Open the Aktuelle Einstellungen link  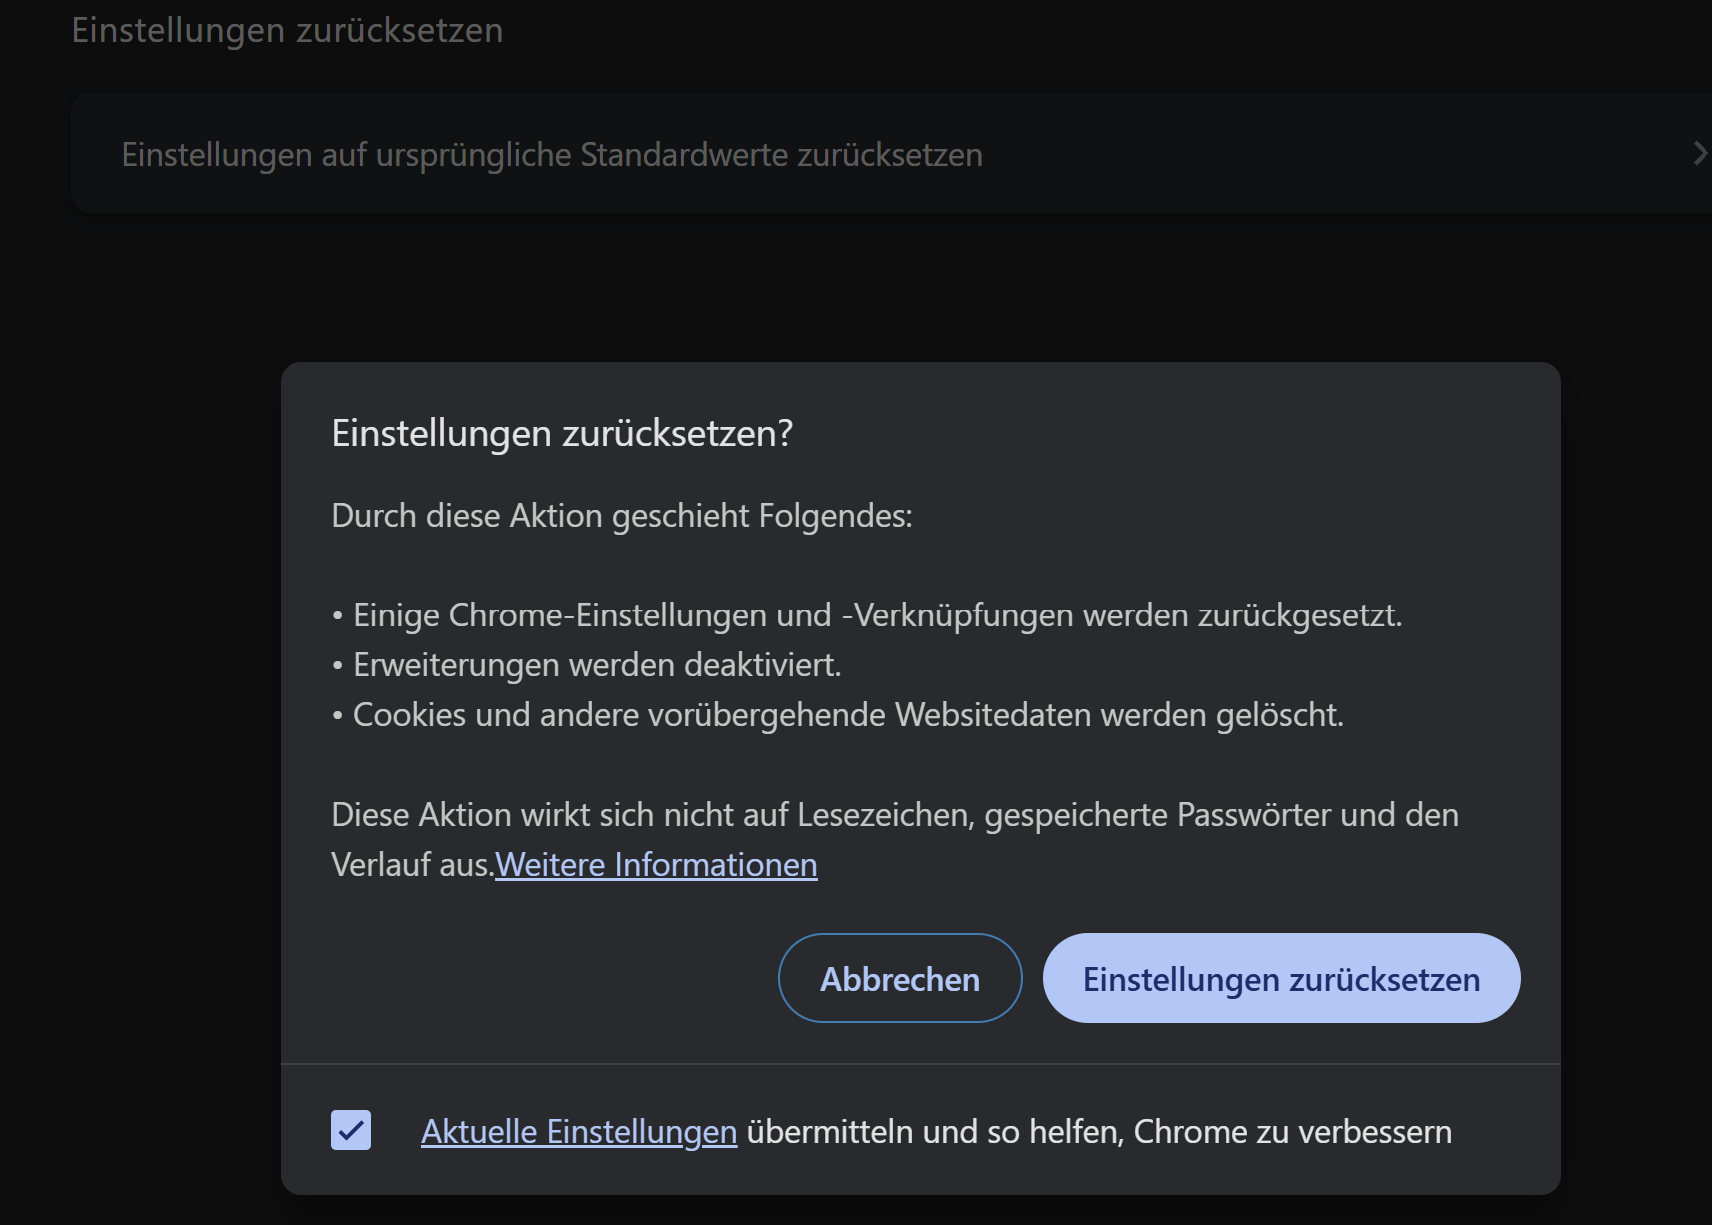point(579,1131)
